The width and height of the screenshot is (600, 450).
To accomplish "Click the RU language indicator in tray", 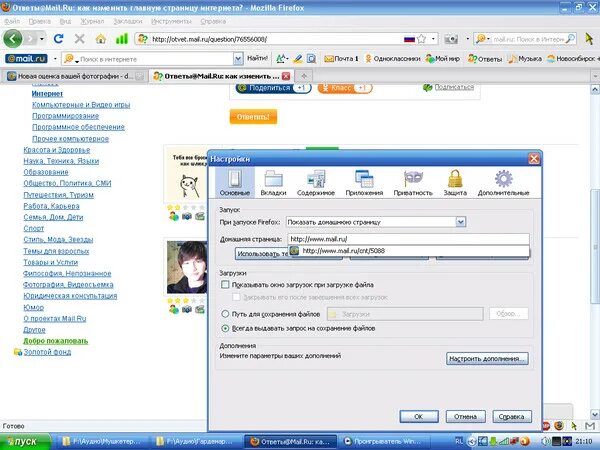I will tap(459, 441).
